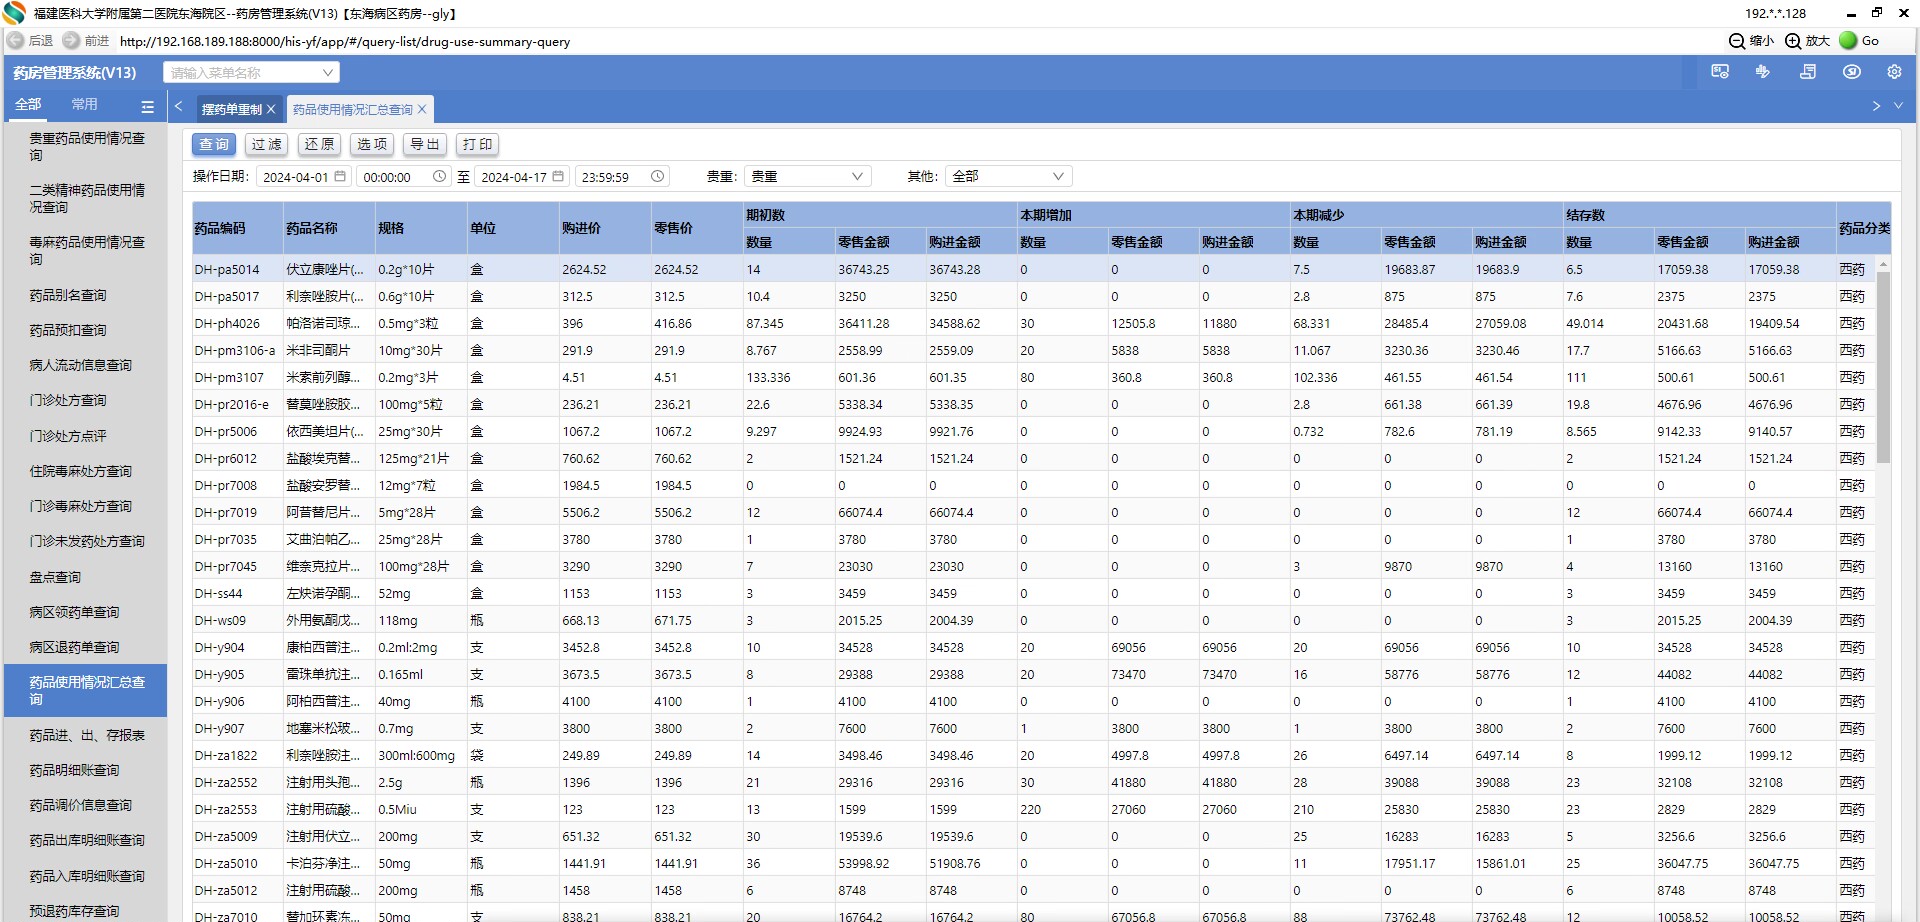Click the 缩小 zoom out magnifier icon
This screenshot has height=922, width=1920.
pos(1737,41)
